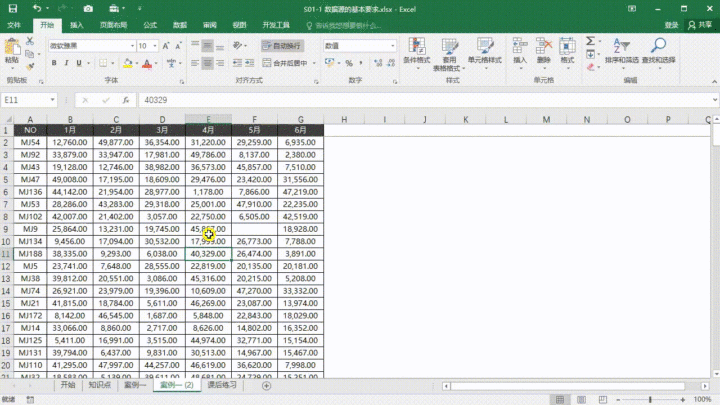Click Merge and Center (合并后居中) button
This screenshot has height=405, width=720.
coord(285,63)
